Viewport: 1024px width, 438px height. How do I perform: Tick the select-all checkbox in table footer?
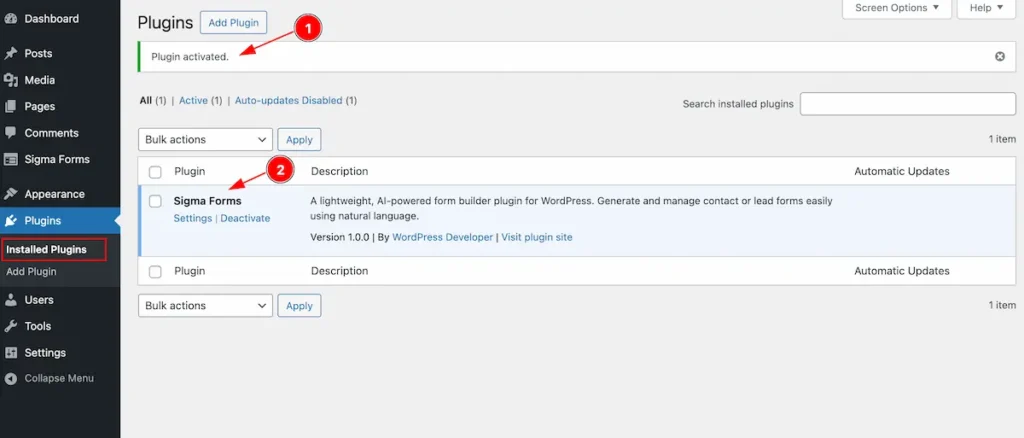(x=155, y=272)
